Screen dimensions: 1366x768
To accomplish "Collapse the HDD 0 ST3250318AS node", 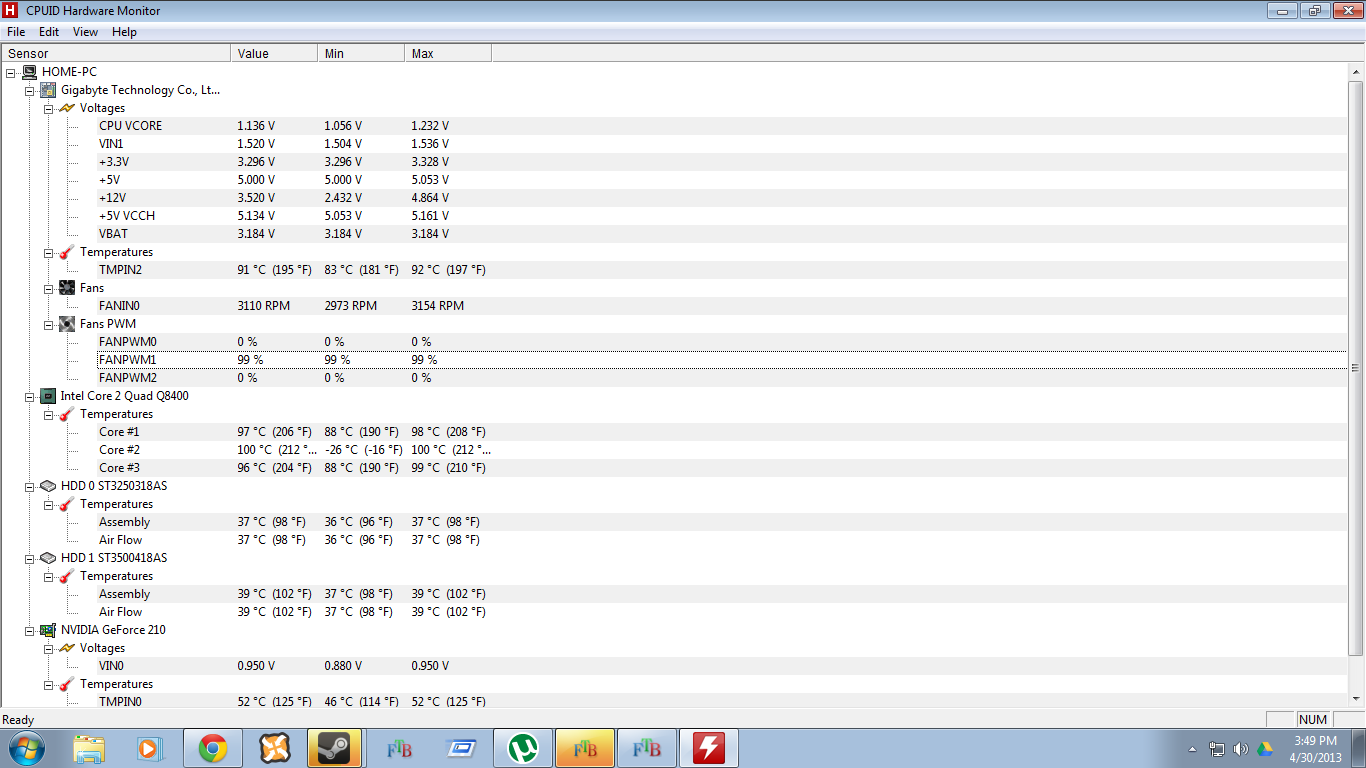I will coord(30,486).
